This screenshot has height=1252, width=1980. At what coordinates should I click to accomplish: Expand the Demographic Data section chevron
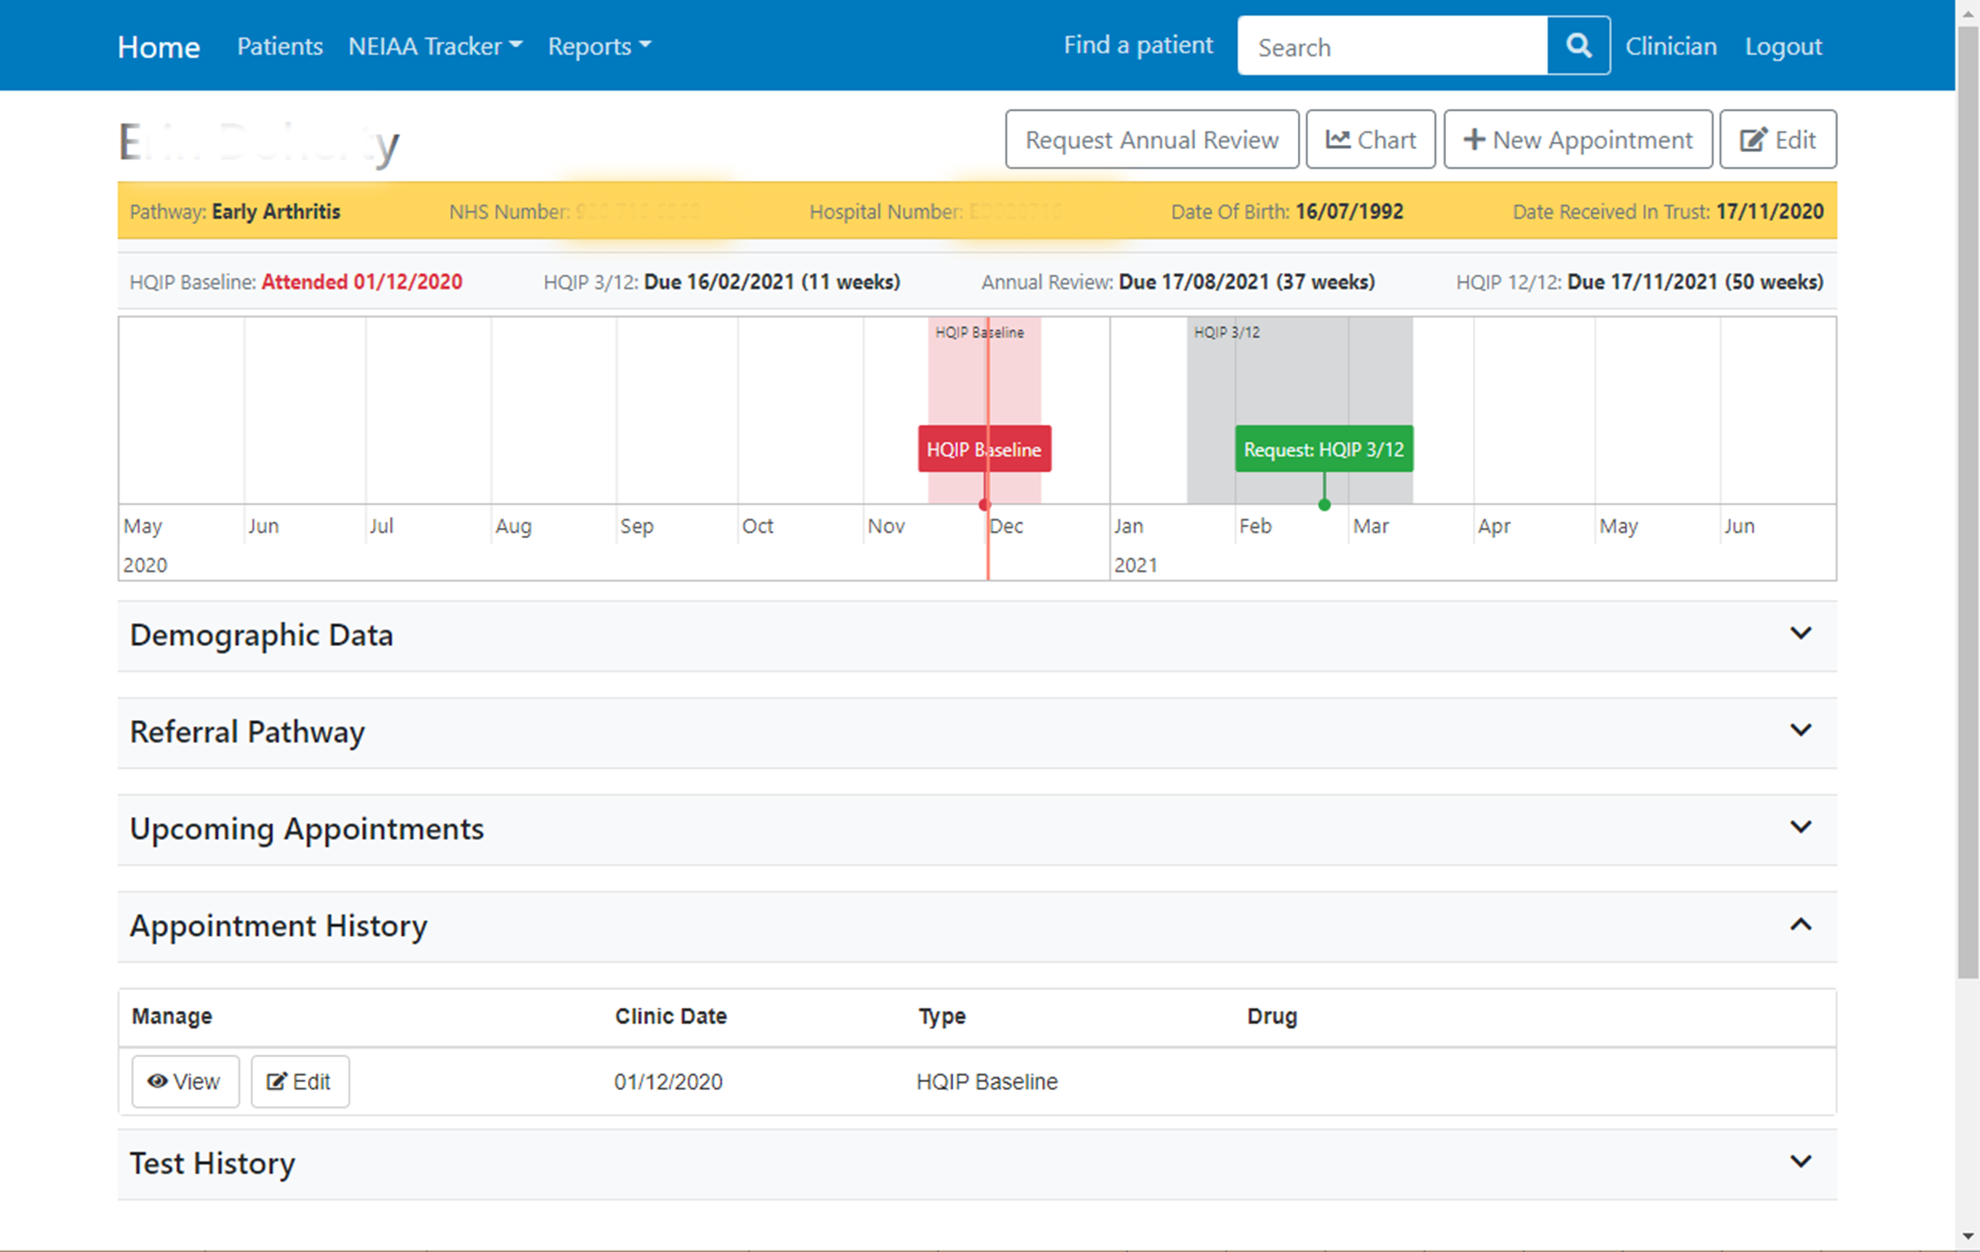coord(1800,633)
